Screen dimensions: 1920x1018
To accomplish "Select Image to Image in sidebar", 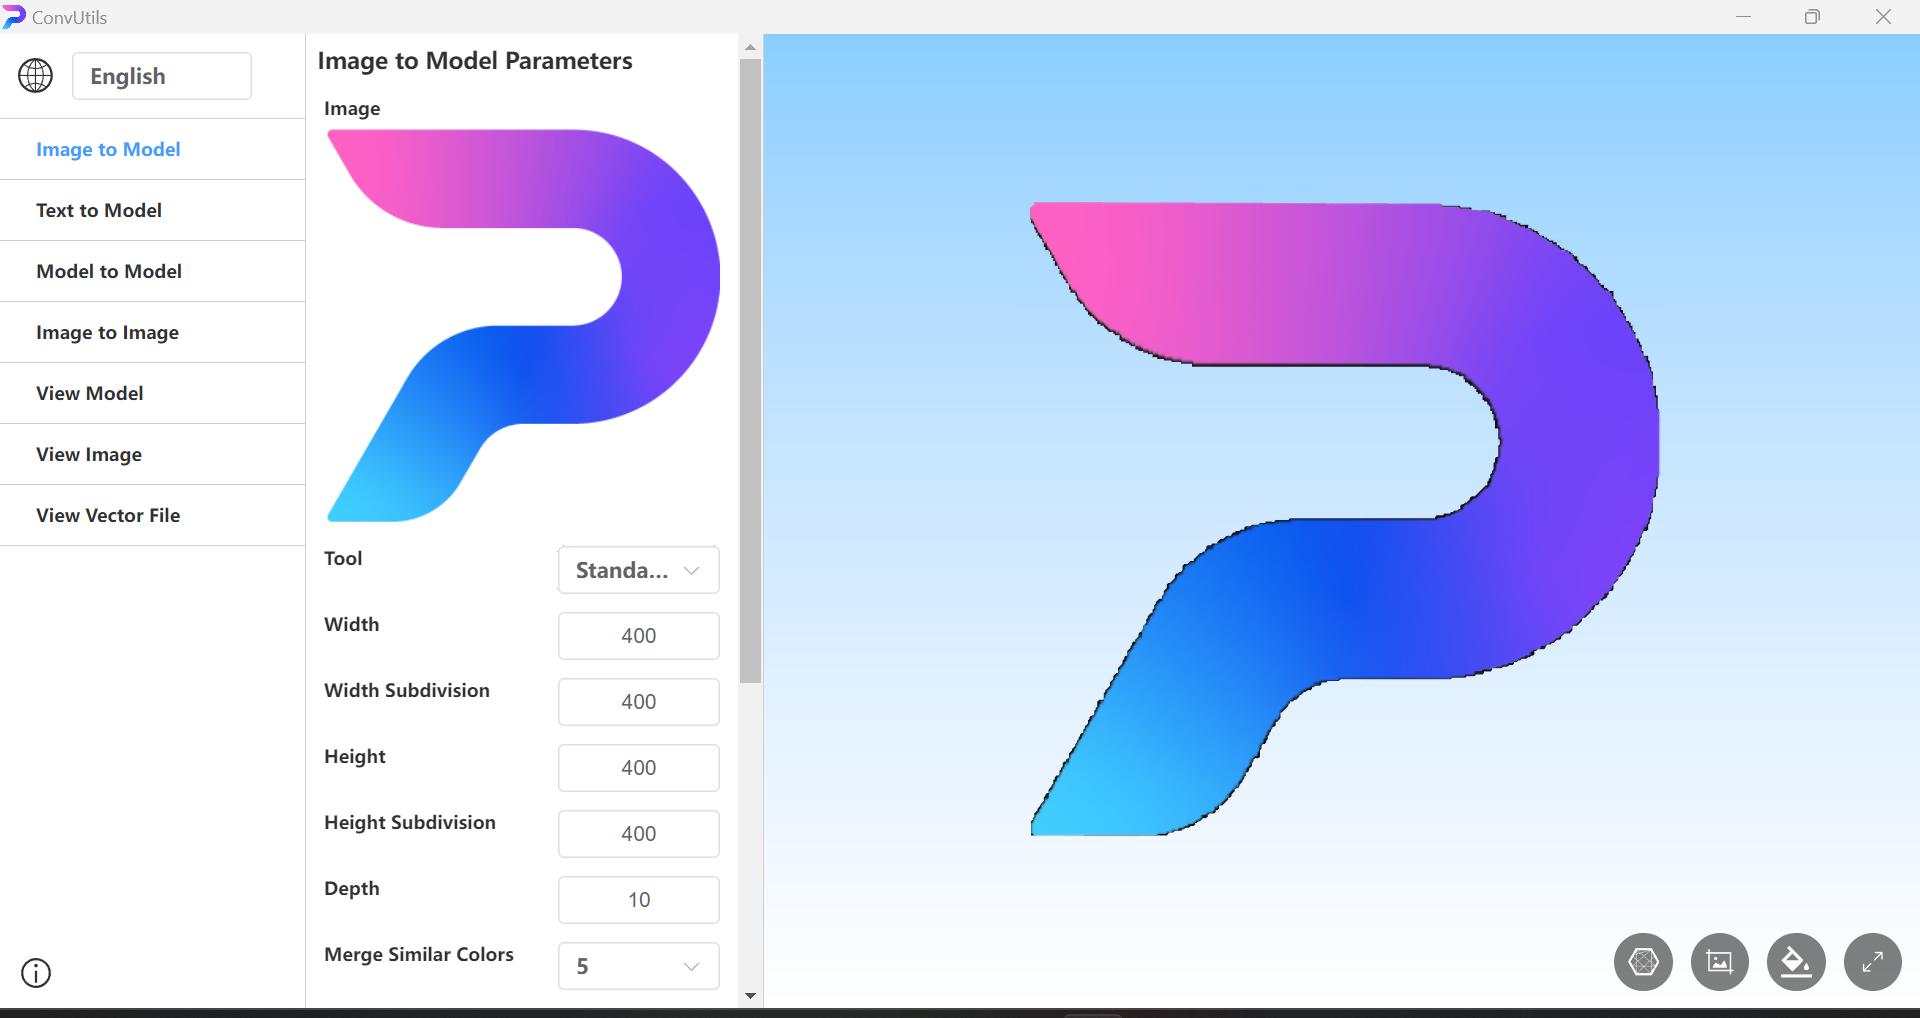I will (107, 332).
